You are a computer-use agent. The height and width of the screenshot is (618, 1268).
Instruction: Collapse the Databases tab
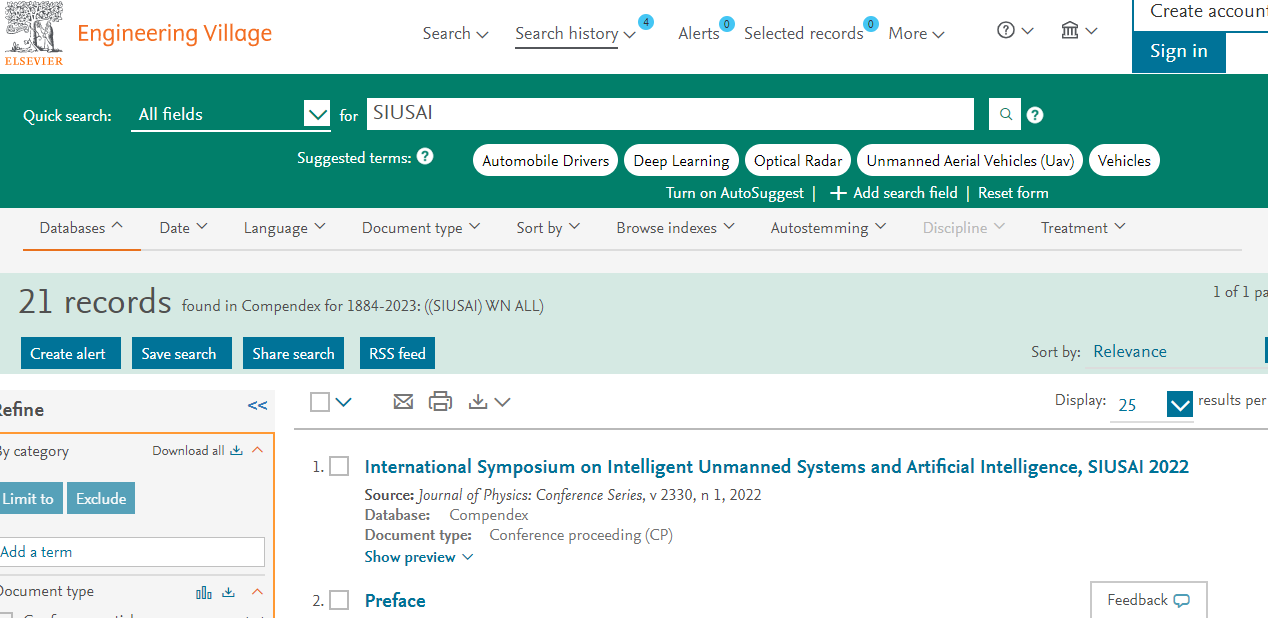click(x=82, y=228)
